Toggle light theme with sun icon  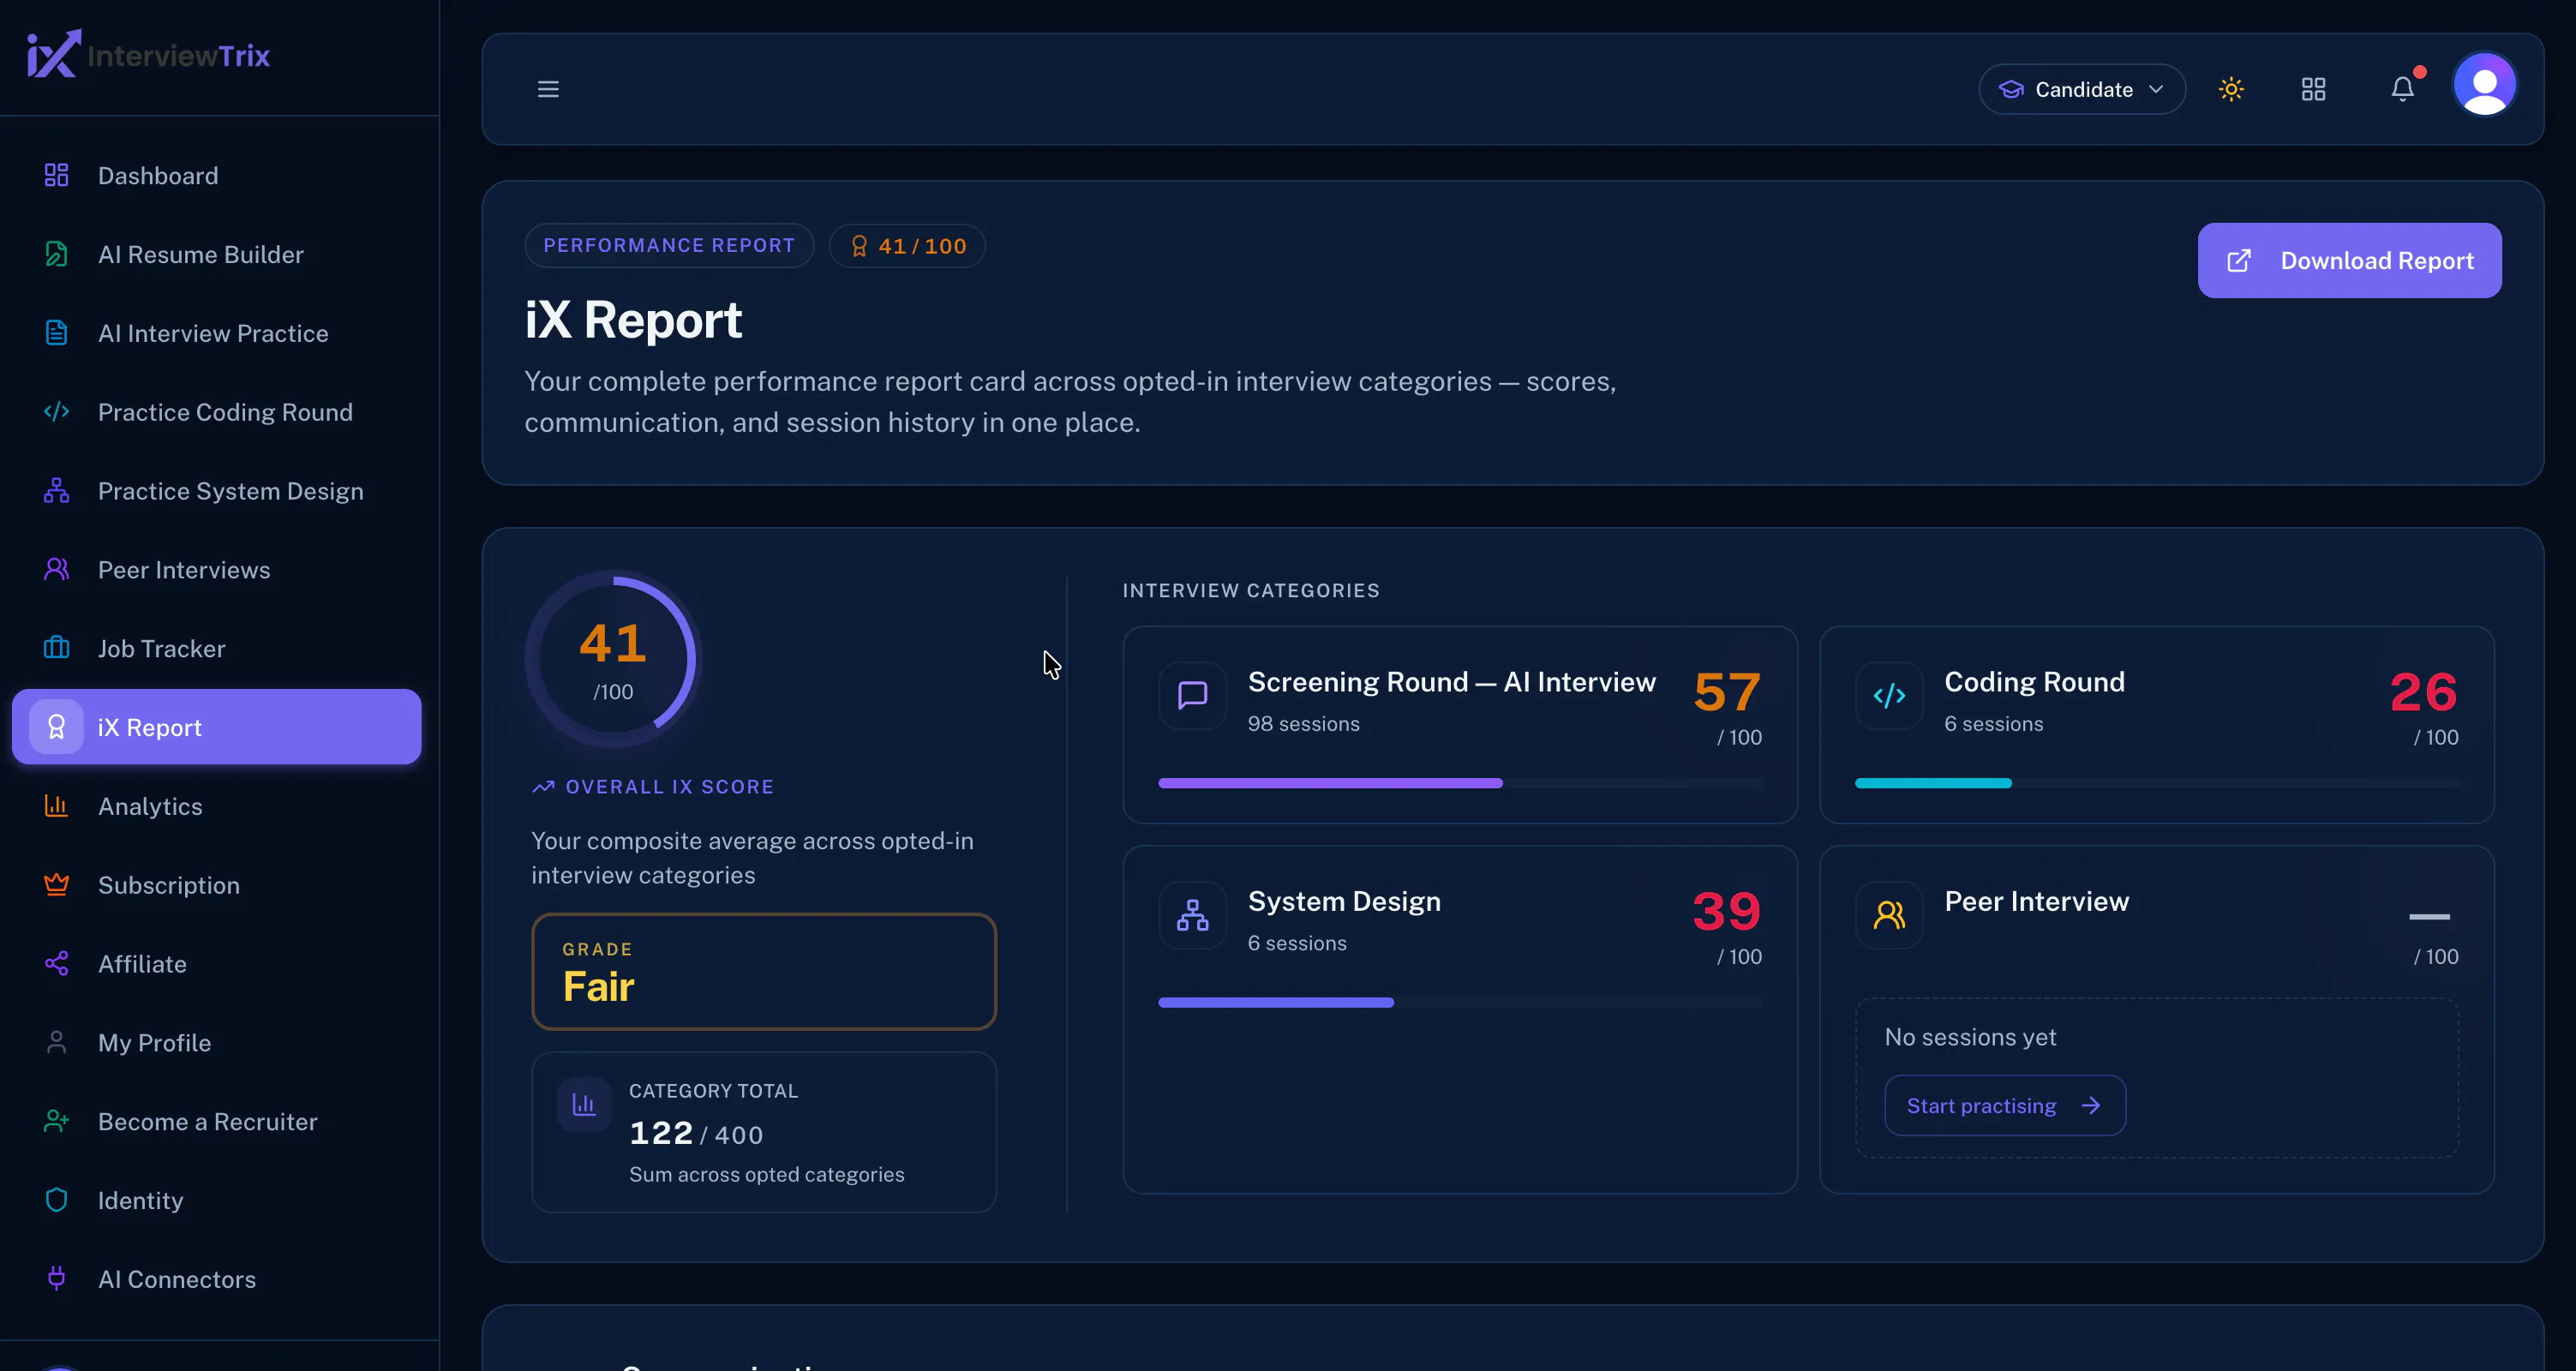pos(2231,89)
